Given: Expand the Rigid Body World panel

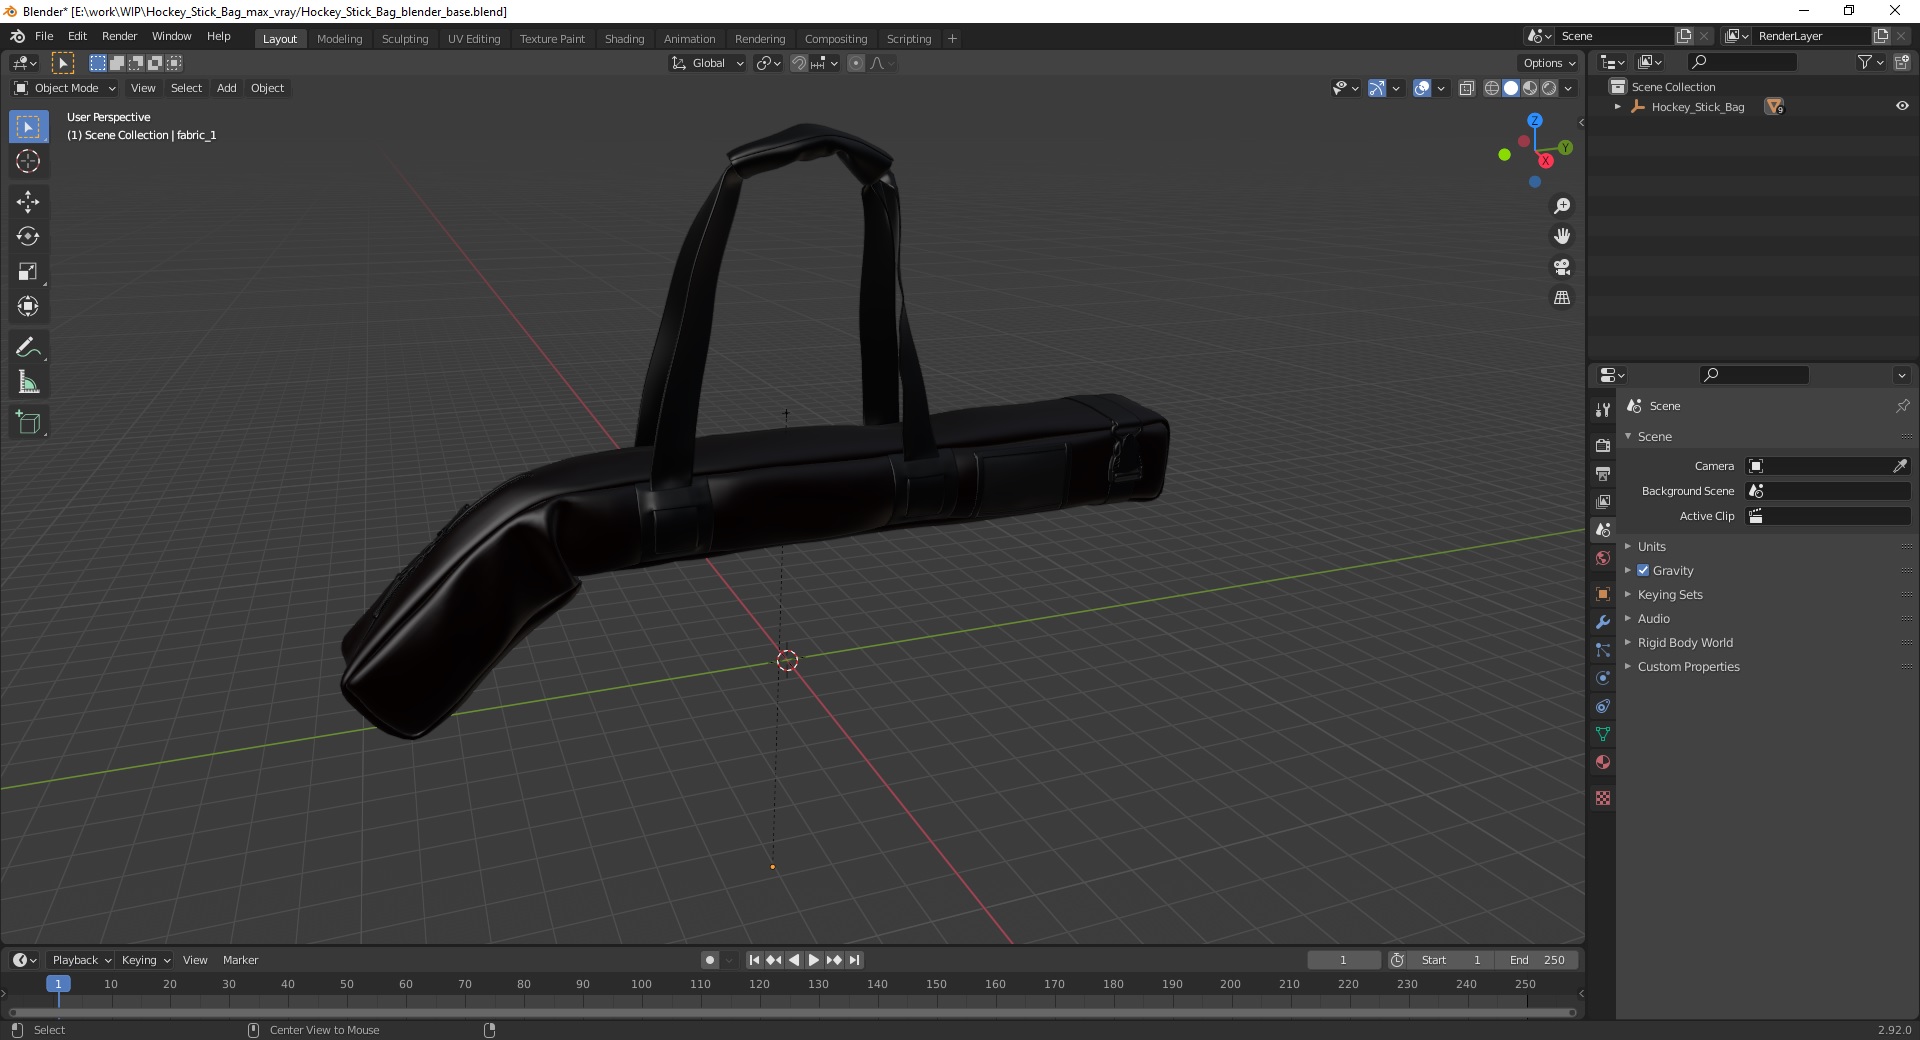Looking at the screenshot, I should [1684, 642].
